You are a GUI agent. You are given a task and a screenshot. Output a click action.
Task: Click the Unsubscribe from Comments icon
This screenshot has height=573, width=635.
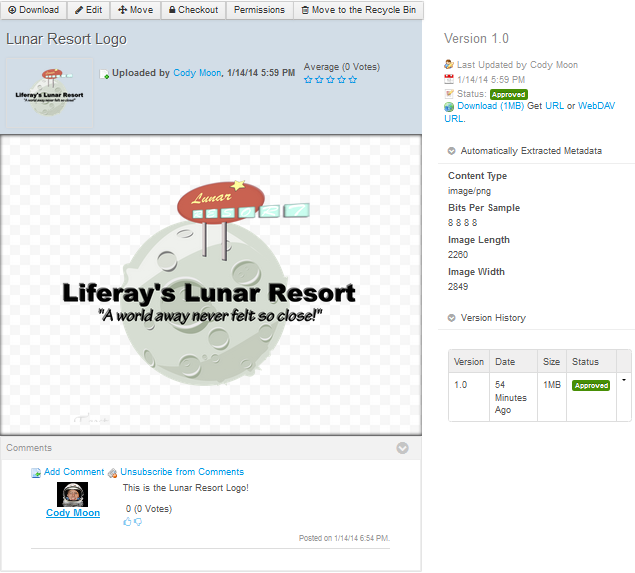[113, 473]
